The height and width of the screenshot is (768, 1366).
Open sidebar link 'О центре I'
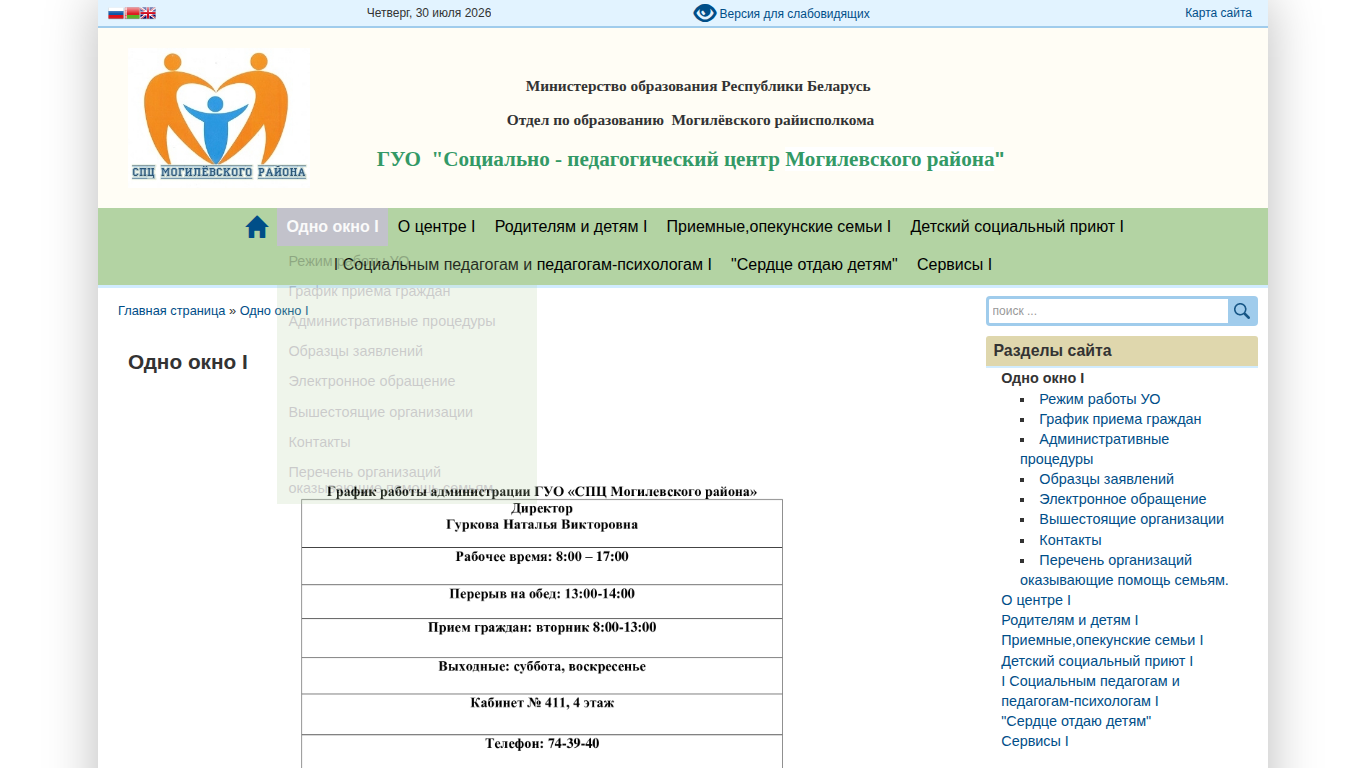[x=1036, y=600]
